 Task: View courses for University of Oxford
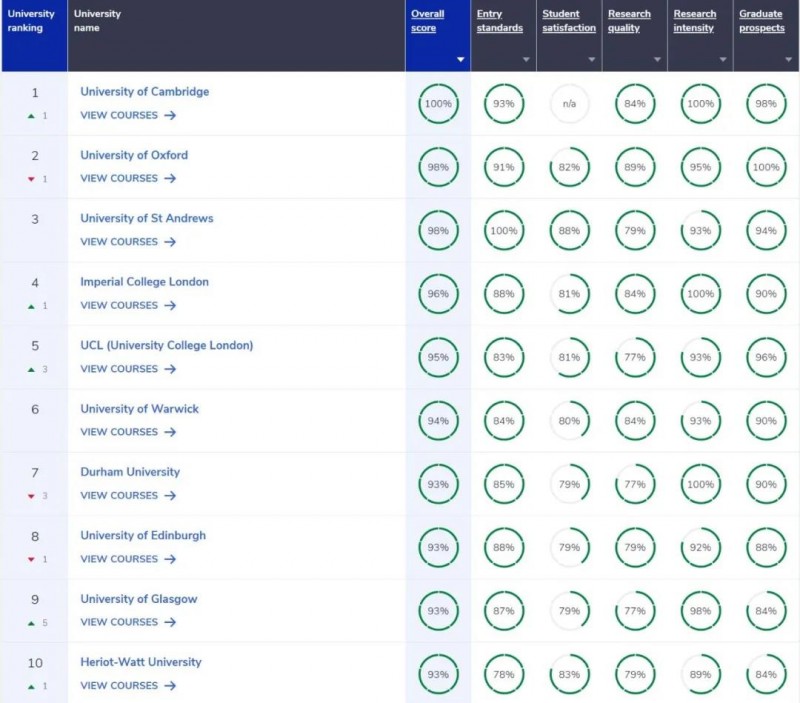[x=128, y=179]
